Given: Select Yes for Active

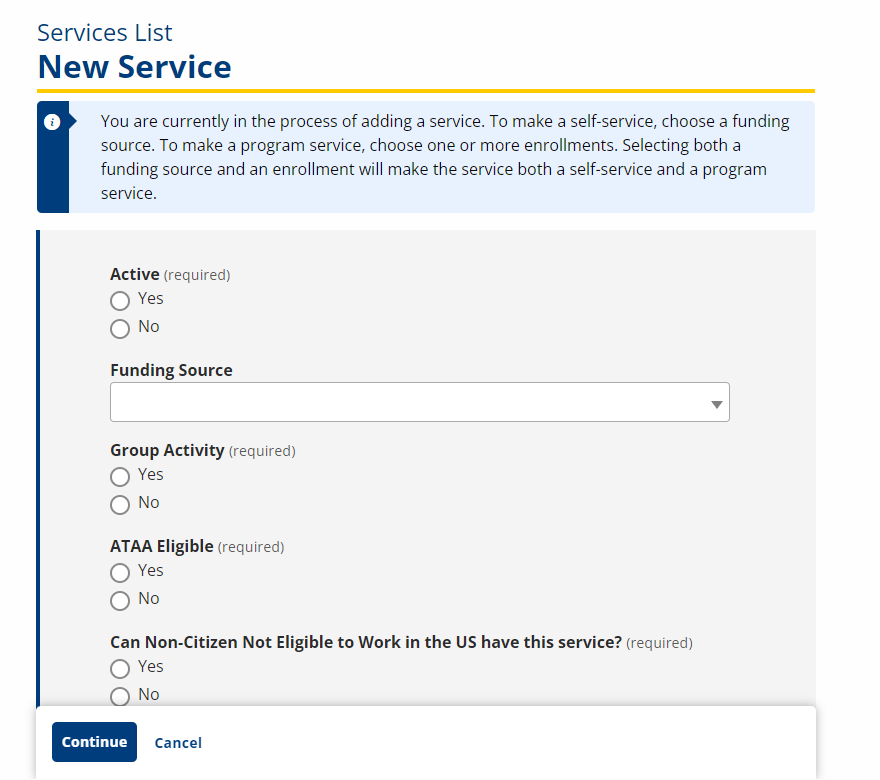Looking at the screenshot, I should pos(120,300).
